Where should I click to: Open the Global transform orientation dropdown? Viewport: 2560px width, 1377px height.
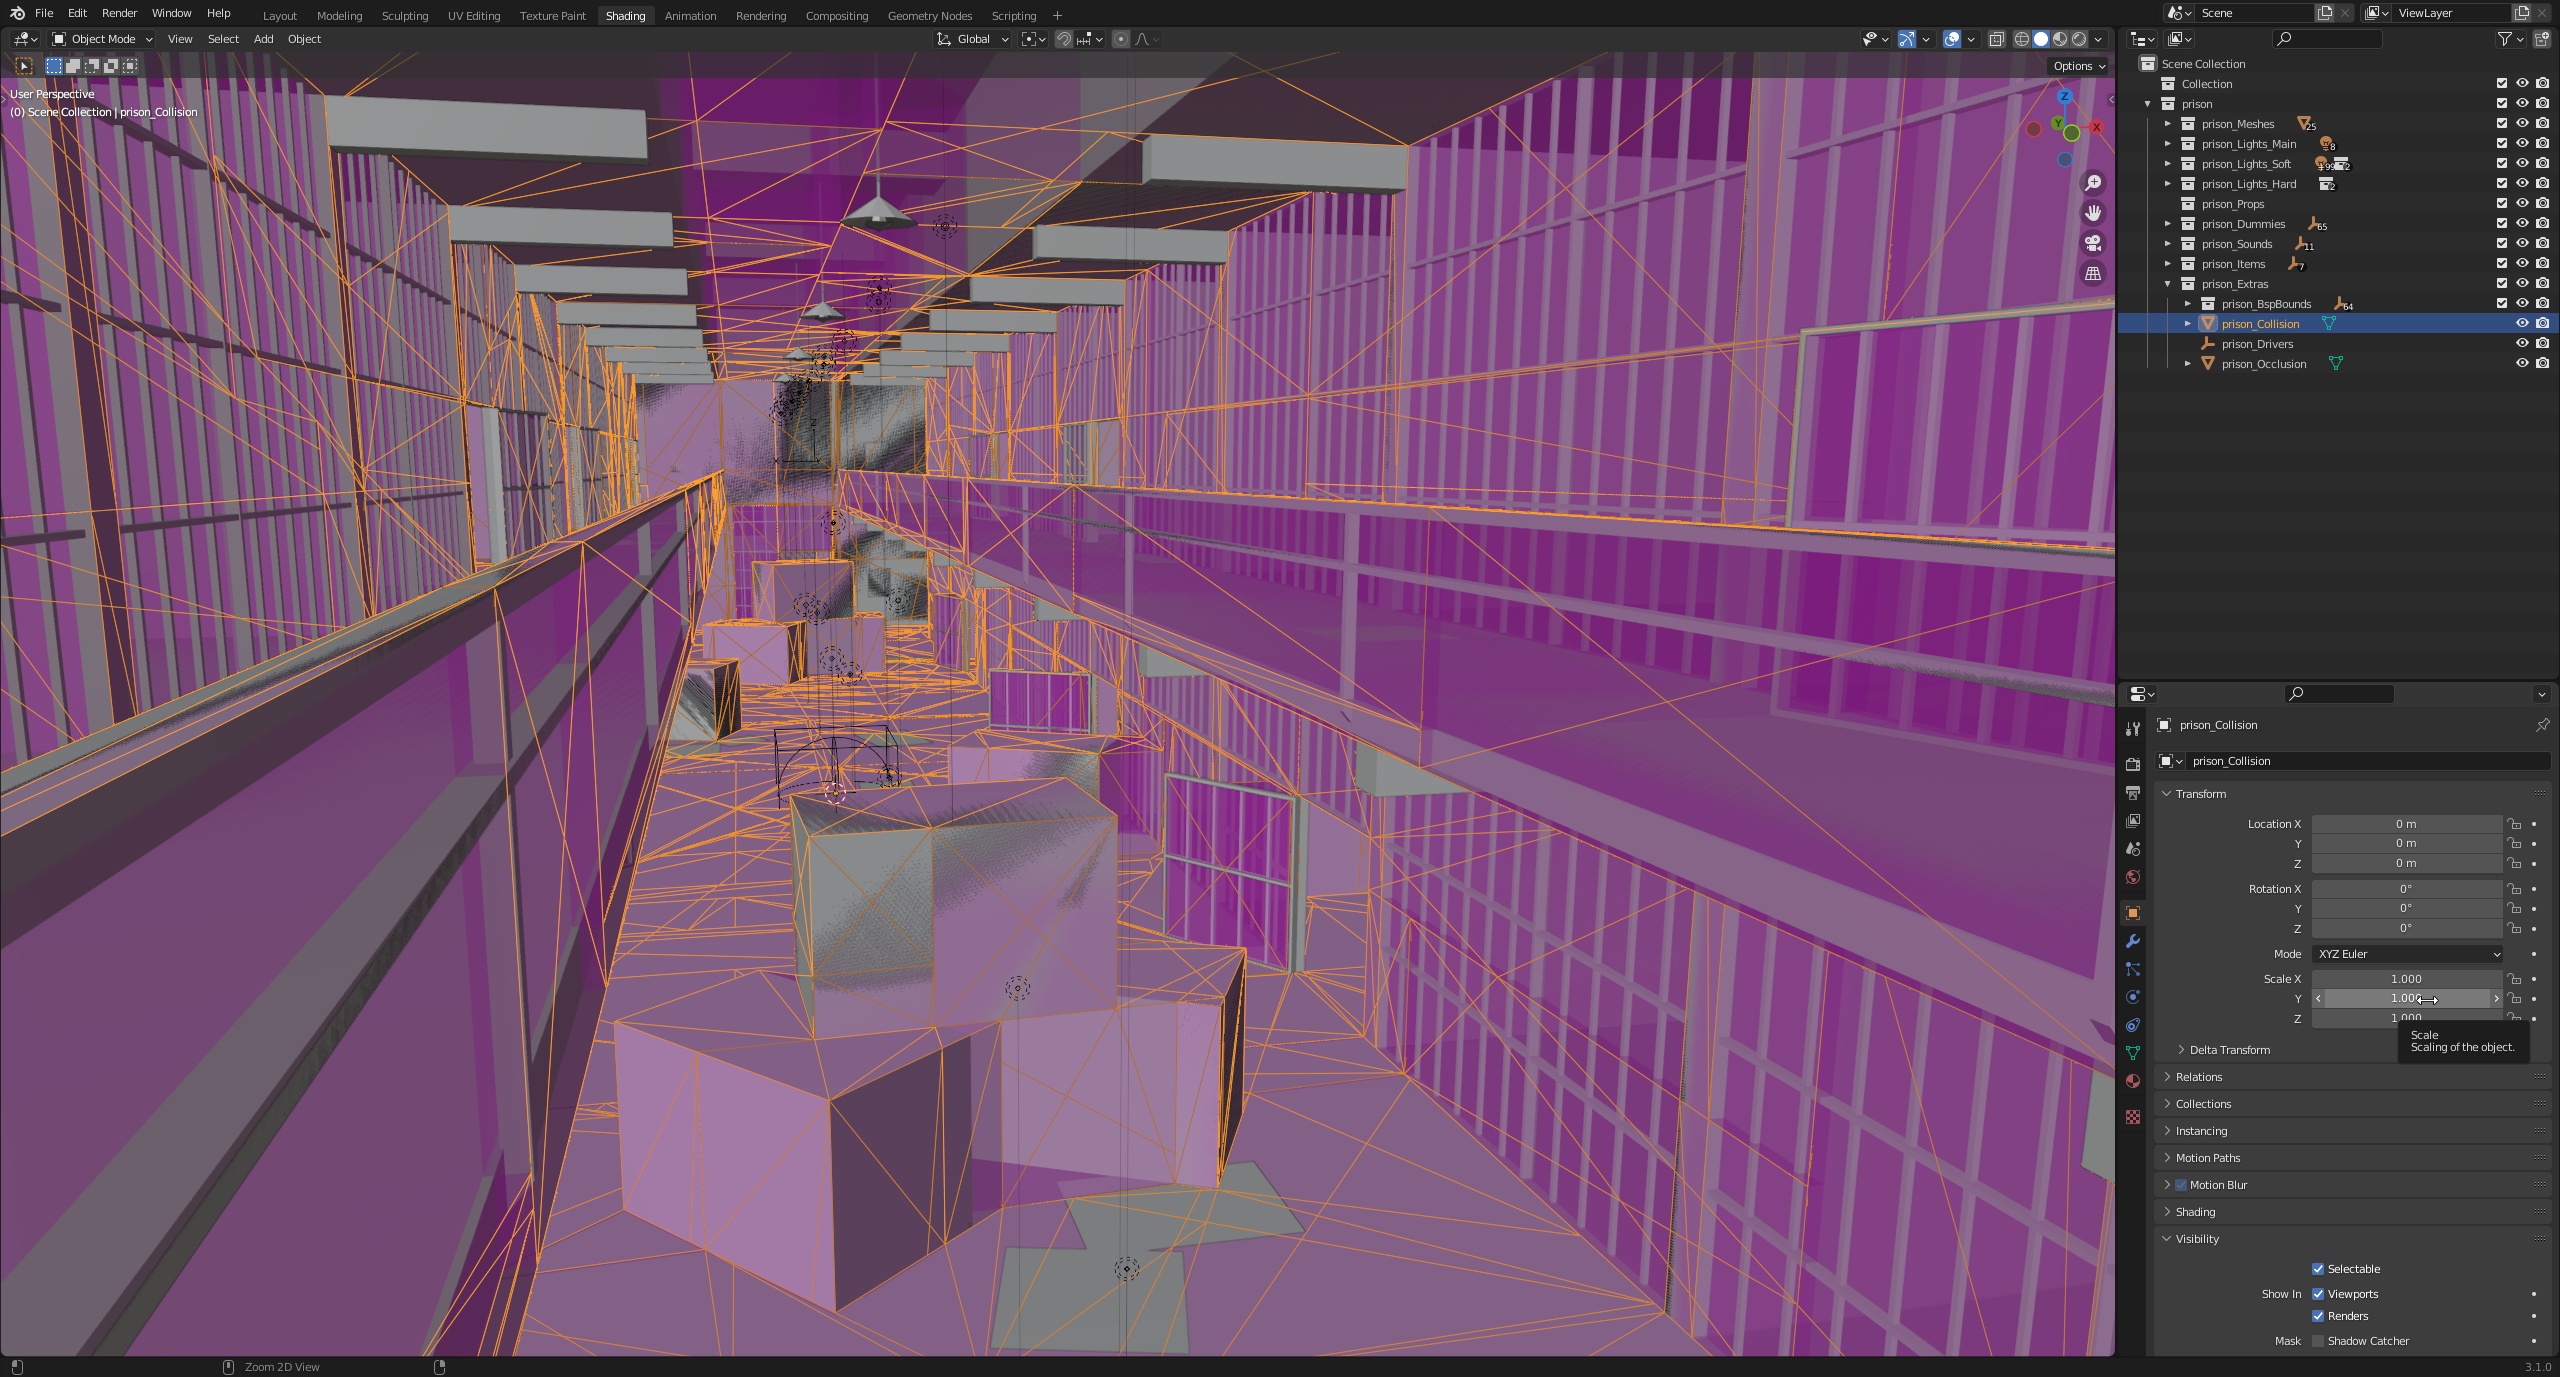pyautogui.click(x=972, y=39)
